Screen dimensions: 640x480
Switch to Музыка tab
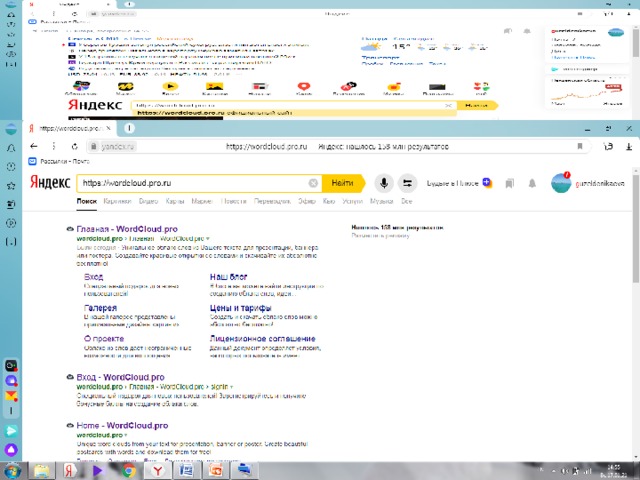point(381,201)
